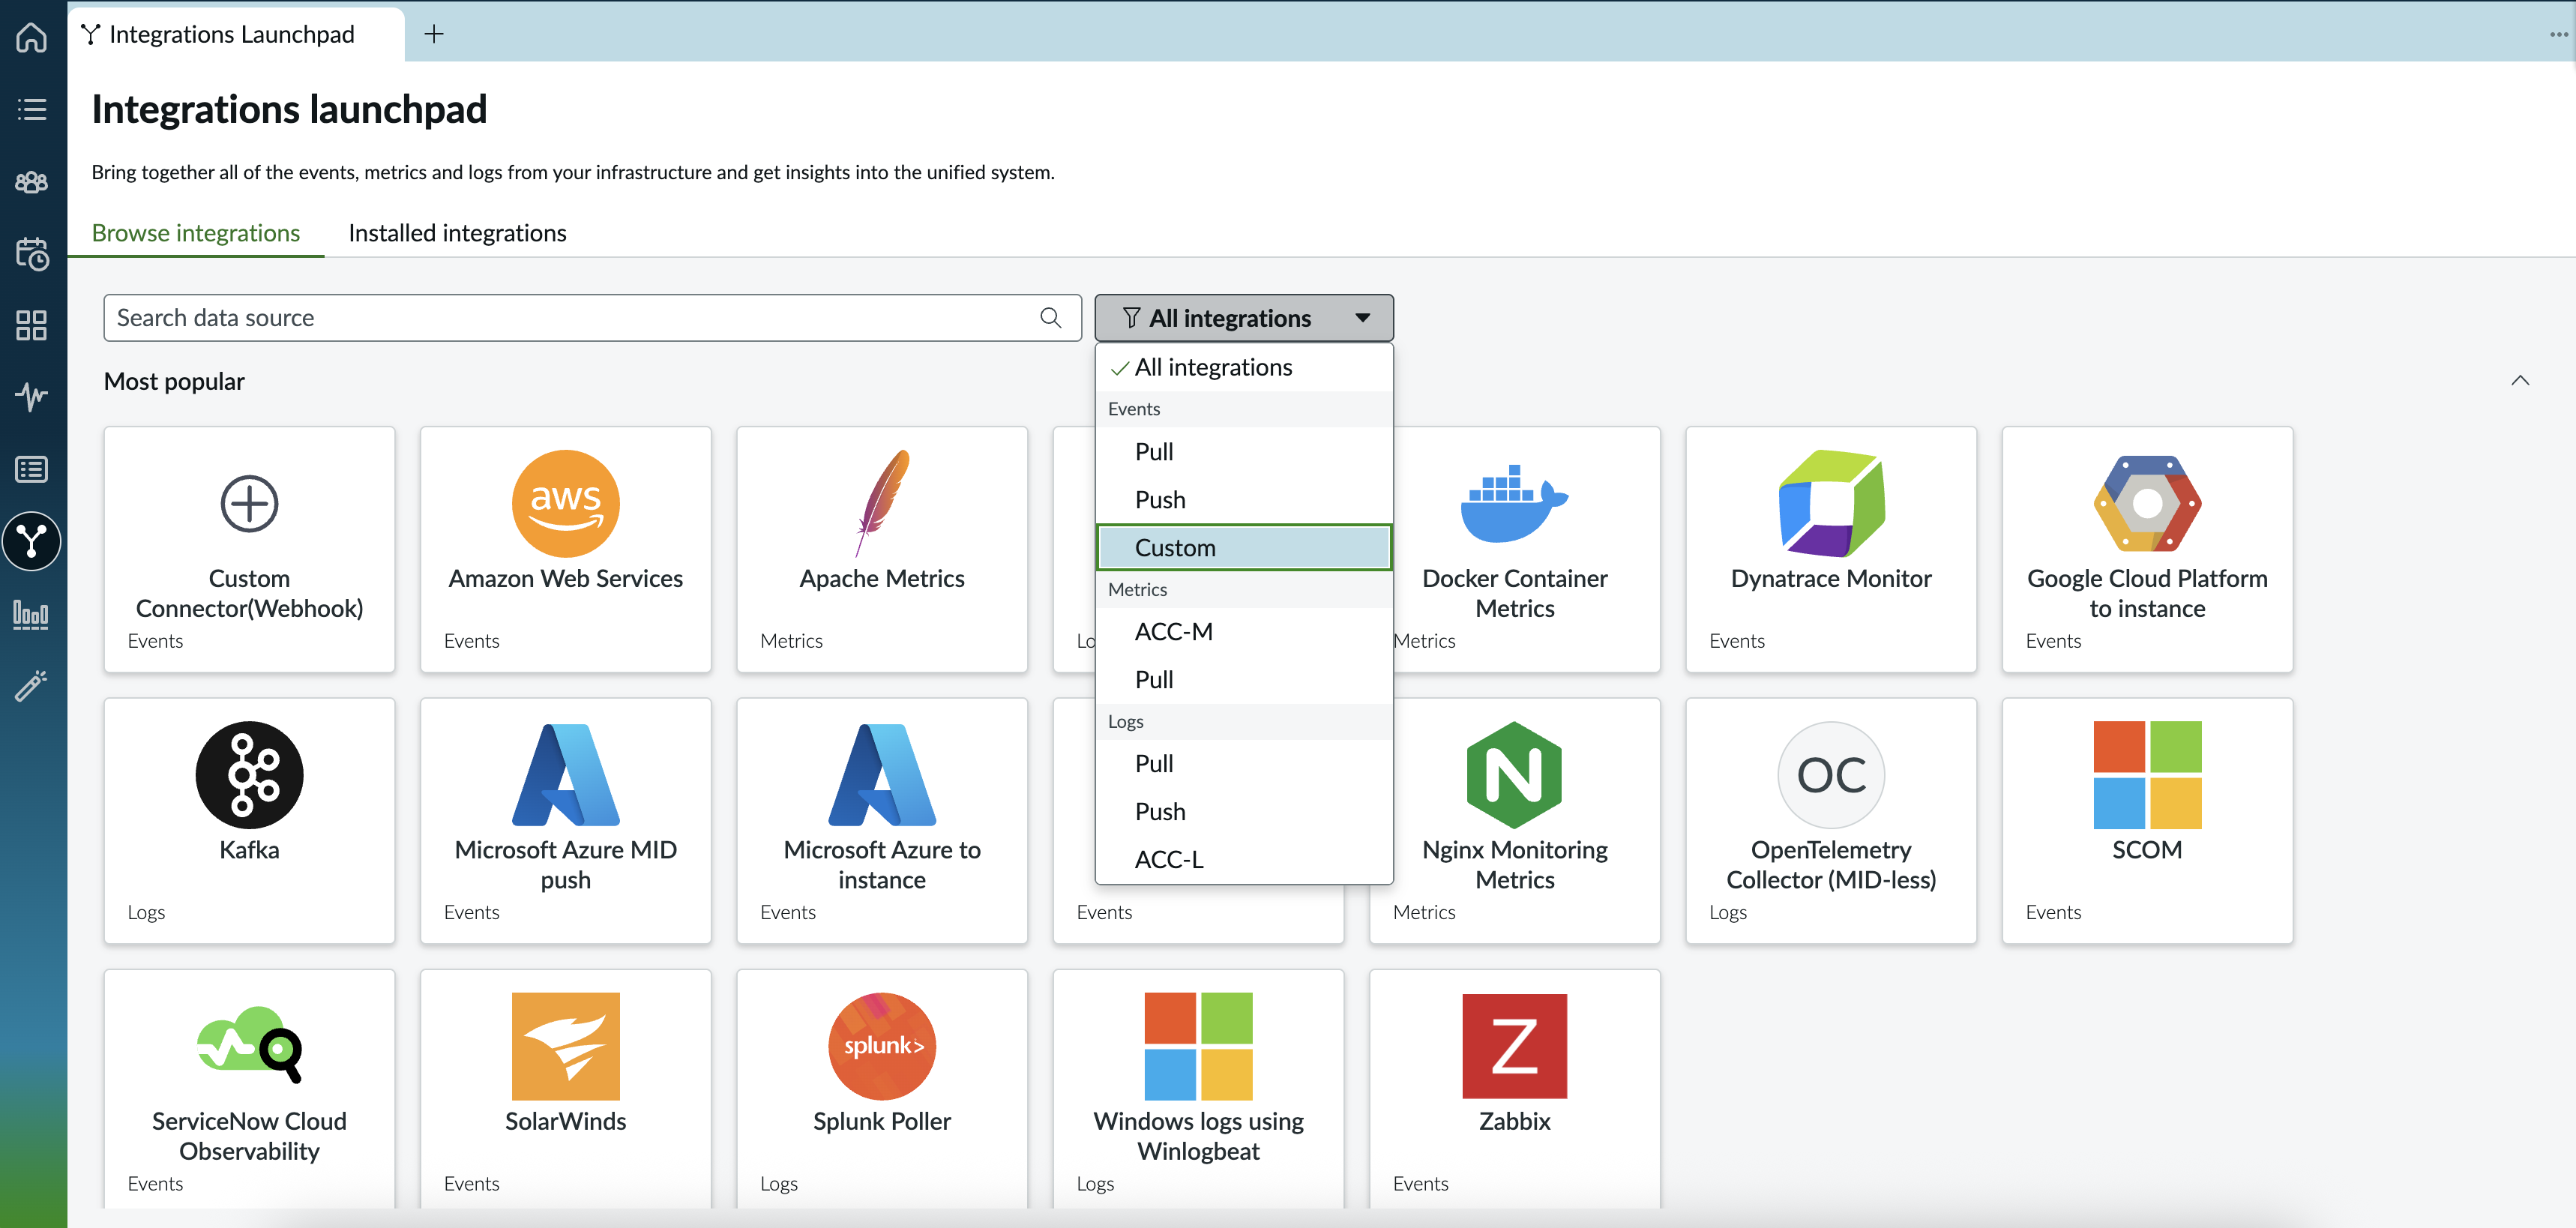
Task: Close the All integrations filter dropdown
Action: point(1243,318)
